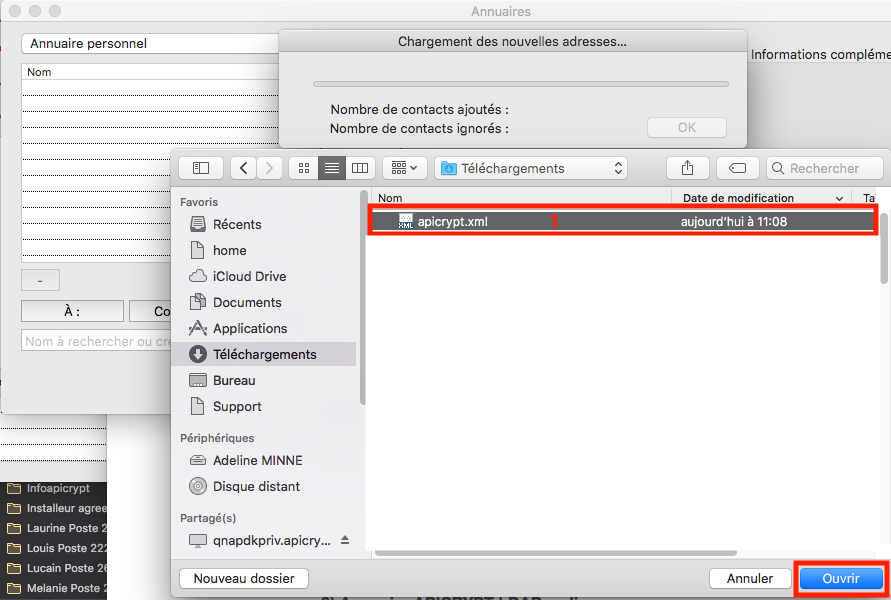891x600 pixels.
Task: Click the tag edit icon
Action: point(737,168)
